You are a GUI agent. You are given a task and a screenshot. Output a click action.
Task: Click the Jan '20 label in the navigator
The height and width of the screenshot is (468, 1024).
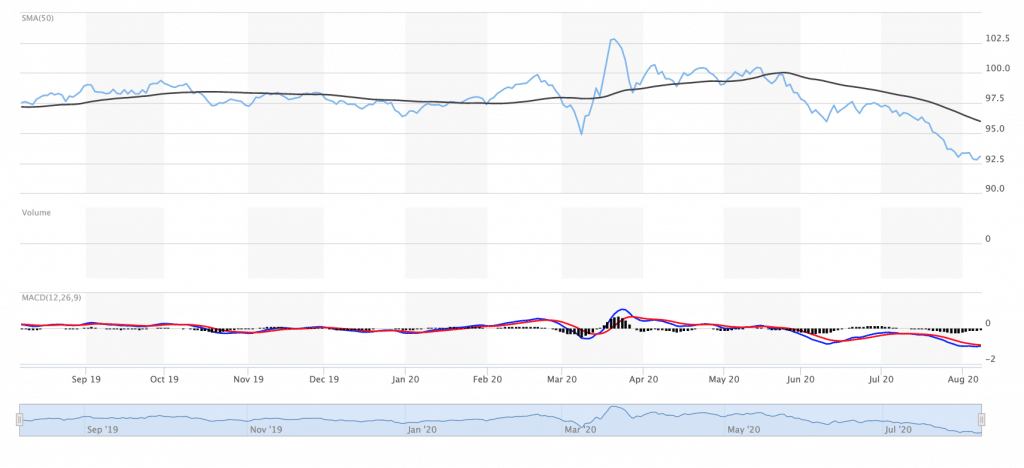pyautogui.click(x=423, y=429)
